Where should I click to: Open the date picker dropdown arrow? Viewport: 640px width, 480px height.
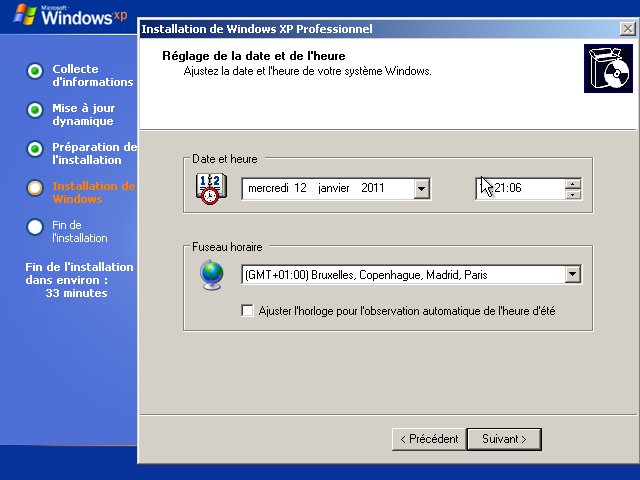[421, 188]
